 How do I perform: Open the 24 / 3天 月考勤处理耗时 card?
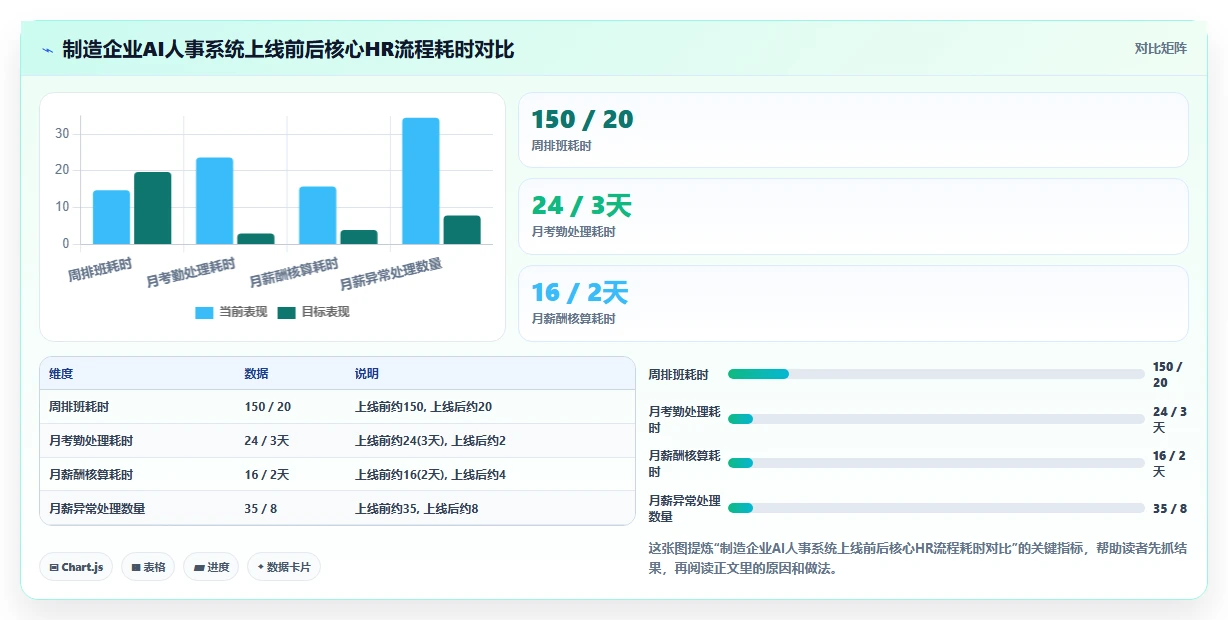853,217
